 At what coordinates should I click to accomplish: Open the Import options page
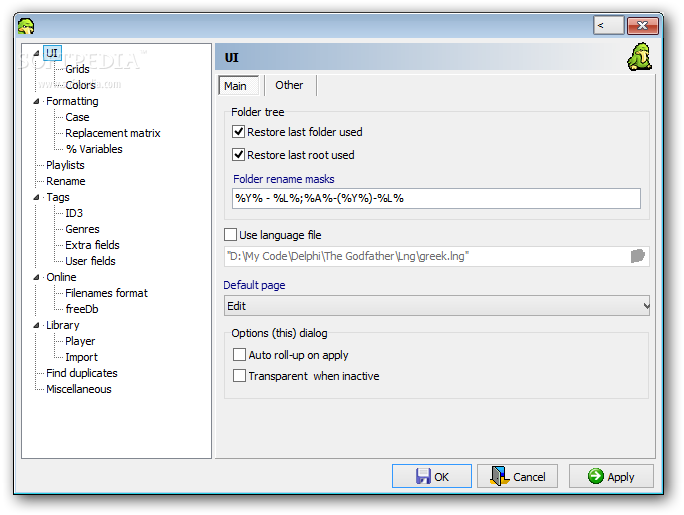pos(81,357)
